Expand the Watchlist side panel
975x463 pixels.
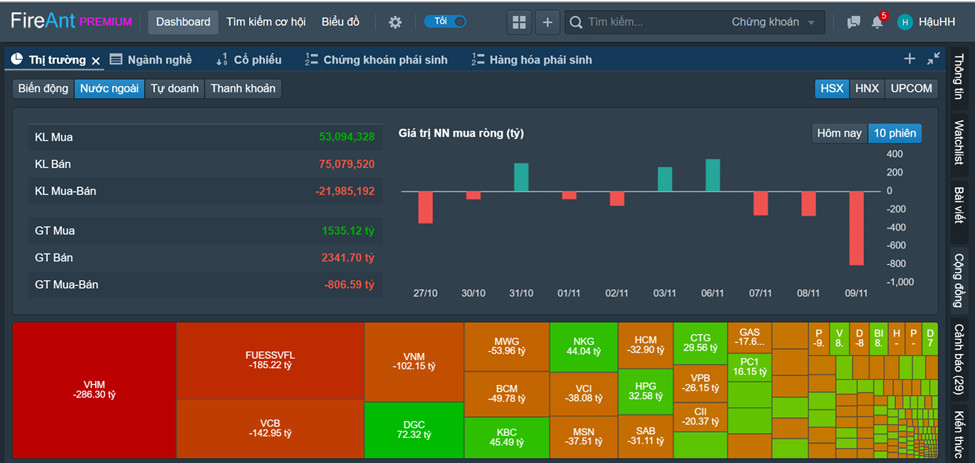[958, 142]
